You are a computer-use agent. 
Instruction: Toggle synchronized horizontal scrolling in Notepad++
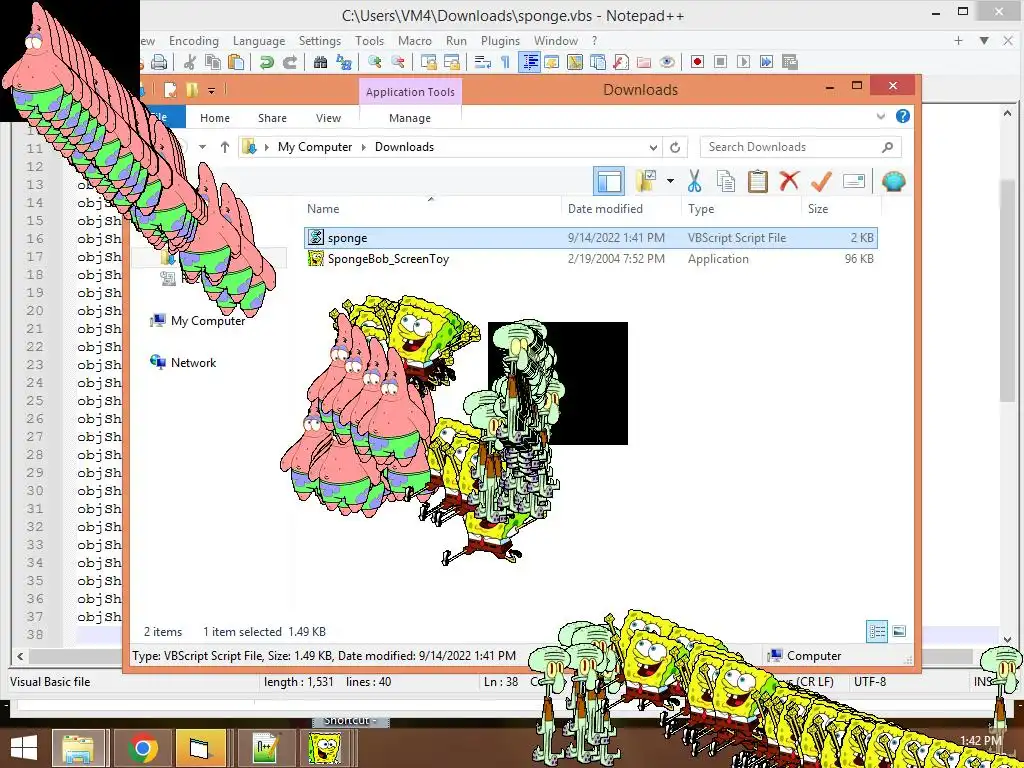pyautogui.click(x=452, y=62)
